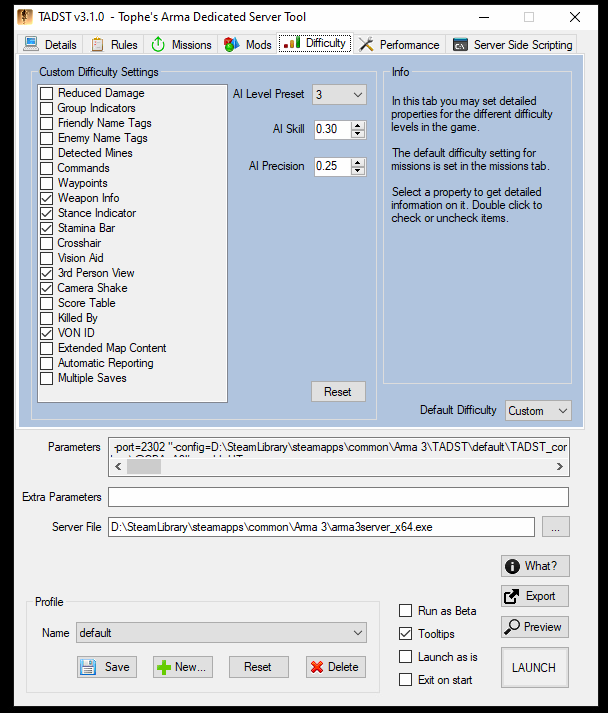Select Automatic Reporting item
608x713 pixels.
tap(106, 363)
